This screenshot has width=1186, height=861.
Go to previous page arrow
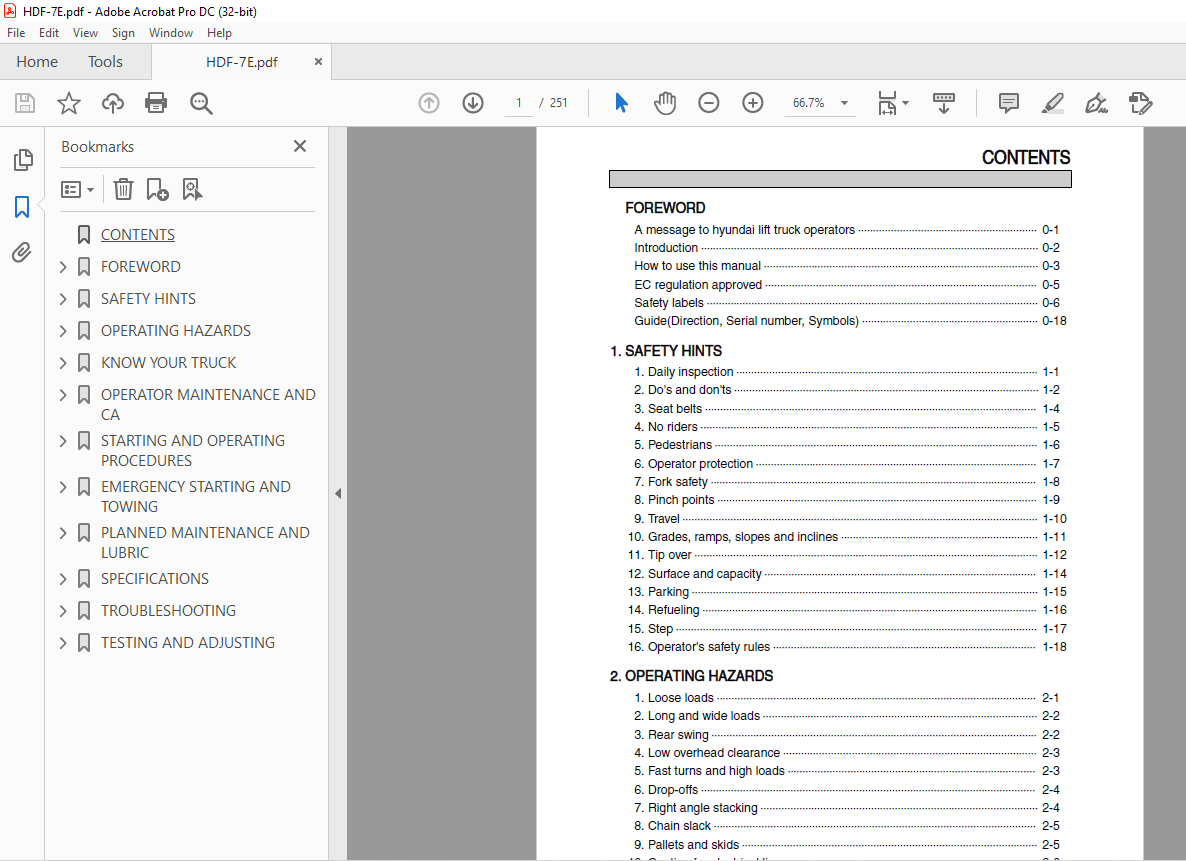(x=429, y=103)
